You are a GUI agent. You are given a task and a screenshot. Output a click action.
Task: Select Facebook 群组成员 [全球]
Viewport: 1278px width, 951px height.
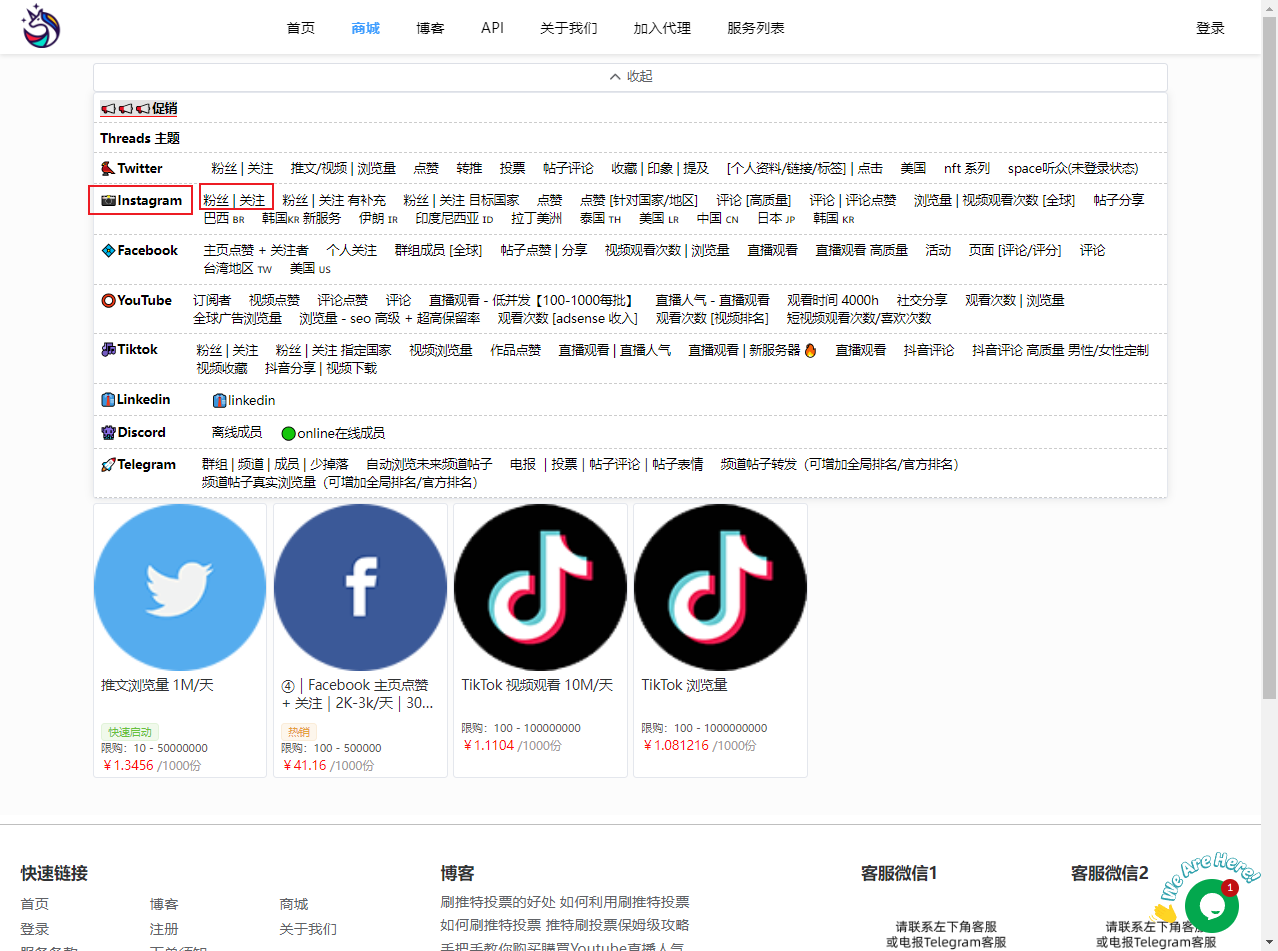coord(438,250)
